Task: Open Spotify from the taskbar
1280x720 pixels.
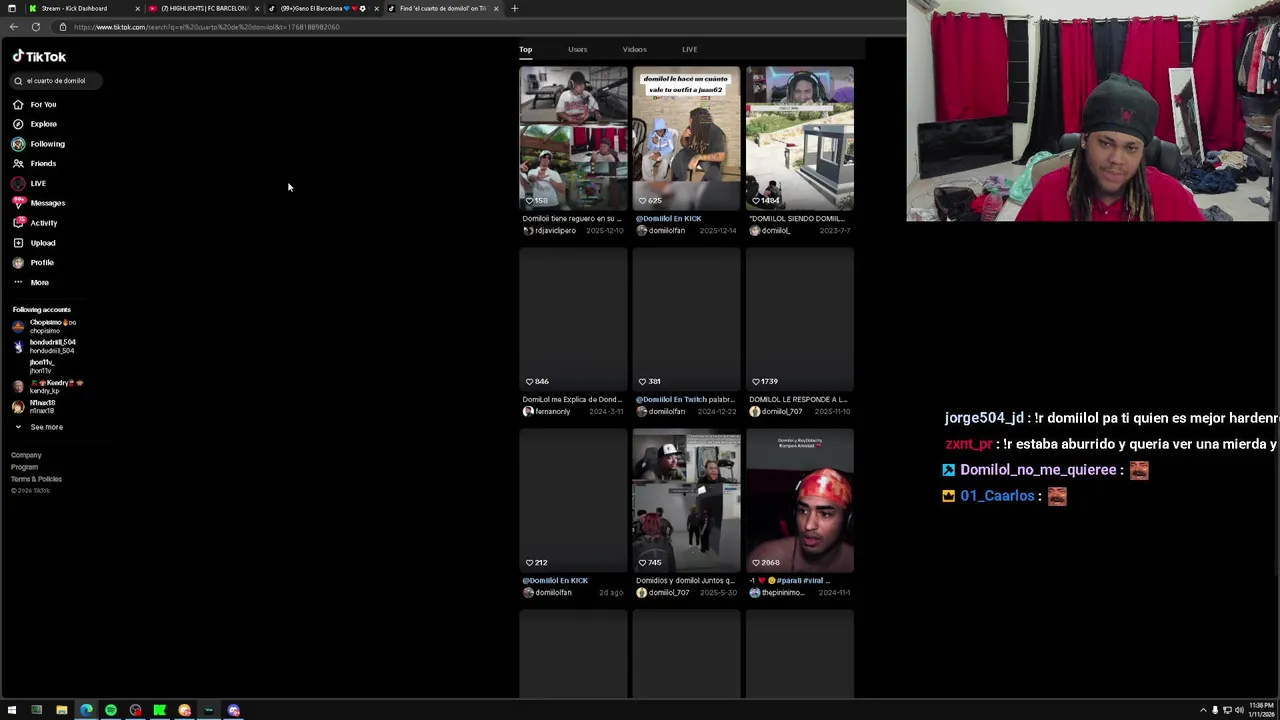Action: click(110, 710)
